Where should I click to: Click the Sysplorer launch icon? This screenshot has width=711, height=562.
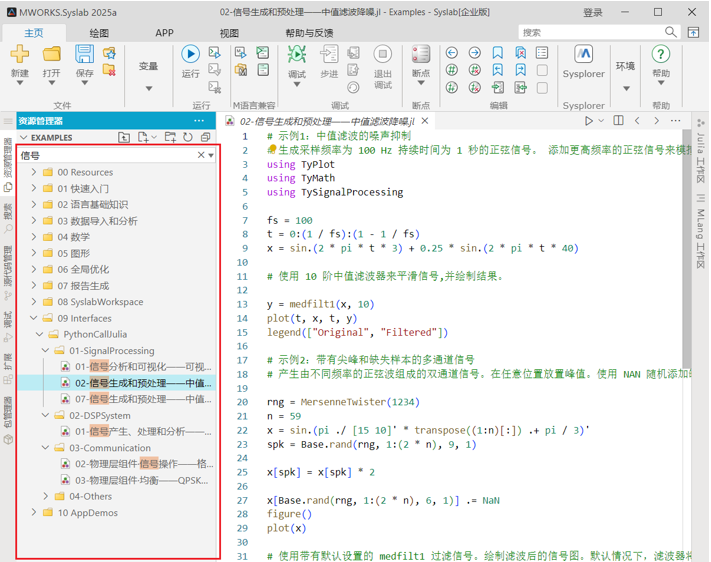(x=584, y=54)
